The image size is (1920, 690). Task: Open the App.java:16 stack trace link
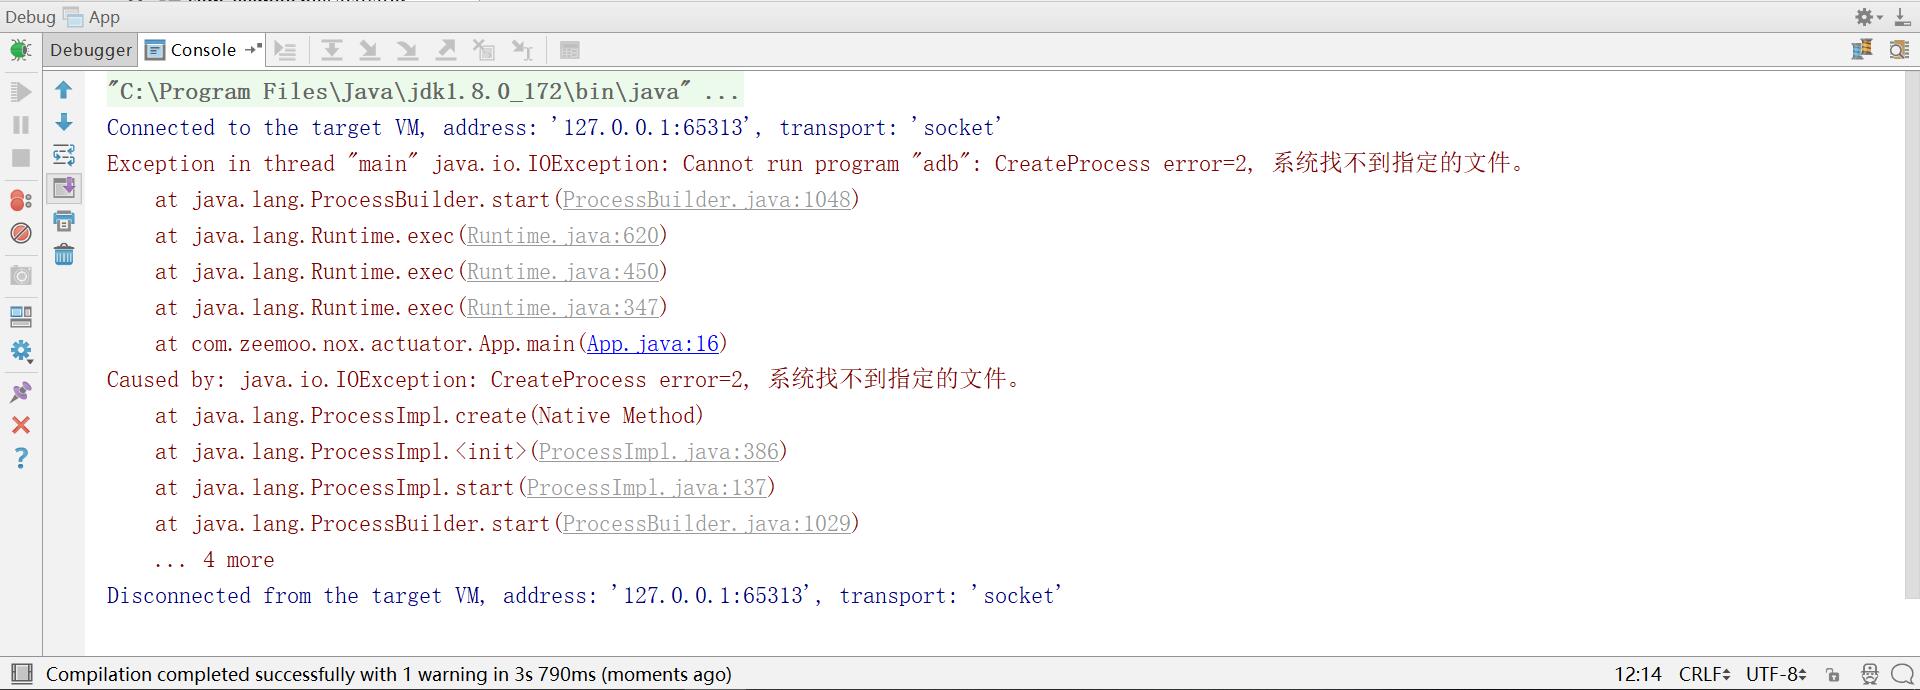coord(652,344)
